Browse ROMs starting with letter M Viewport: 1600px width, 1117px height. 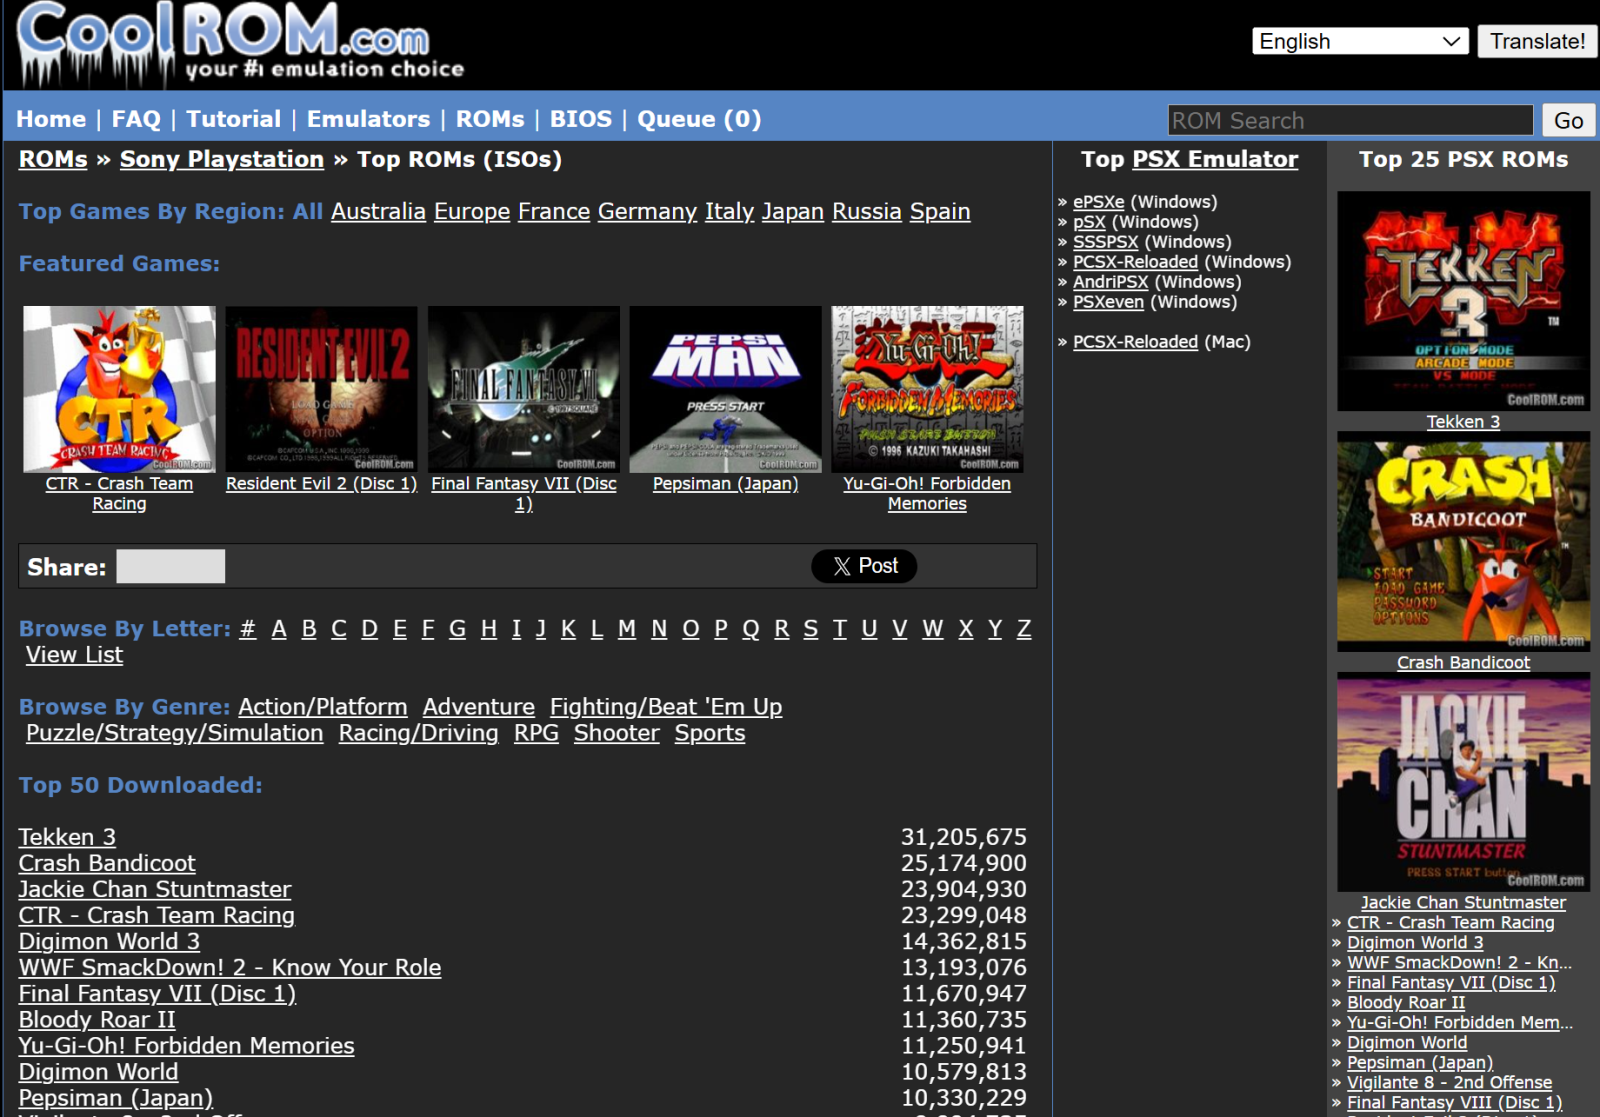coord(627,629)
